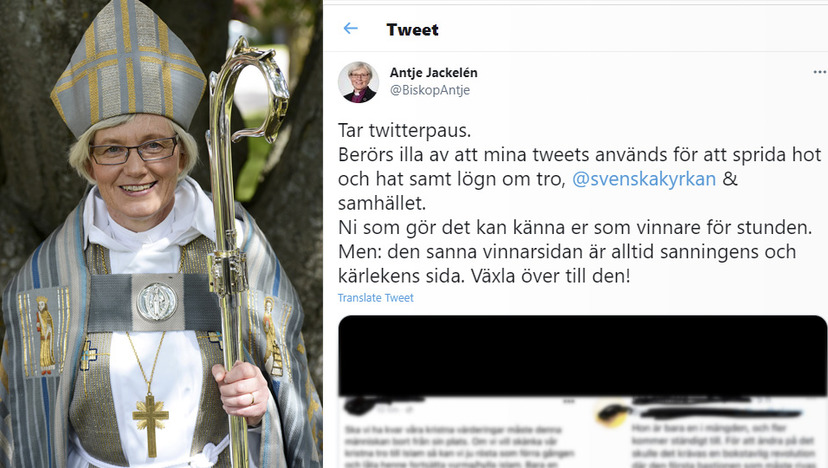Open the tweet's more options ellipsis
The width and height of the screenshot is (828, 468).
820,72
